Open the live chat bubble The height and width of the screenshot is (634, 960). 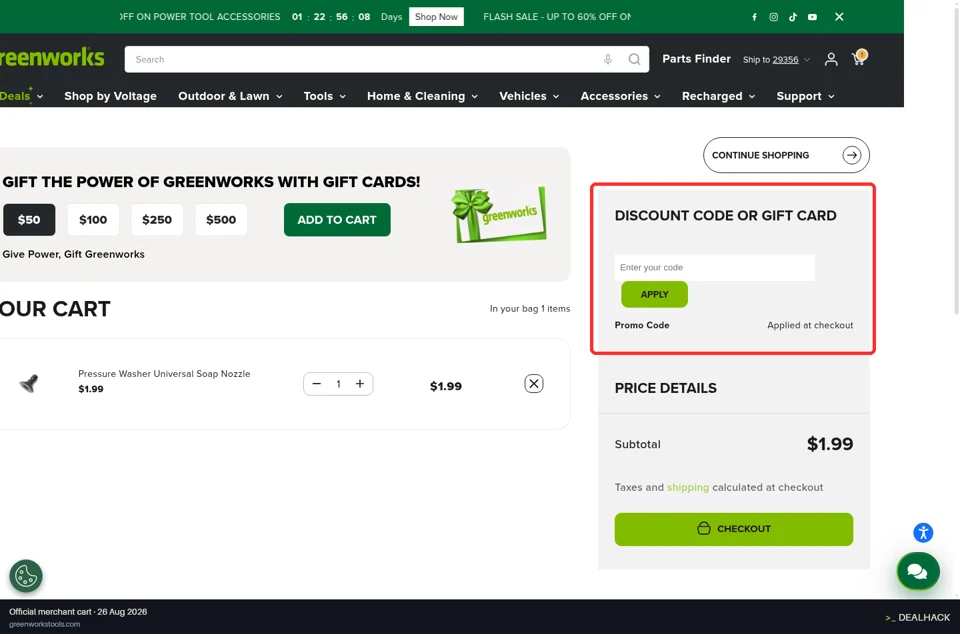[x=917, y=571]
